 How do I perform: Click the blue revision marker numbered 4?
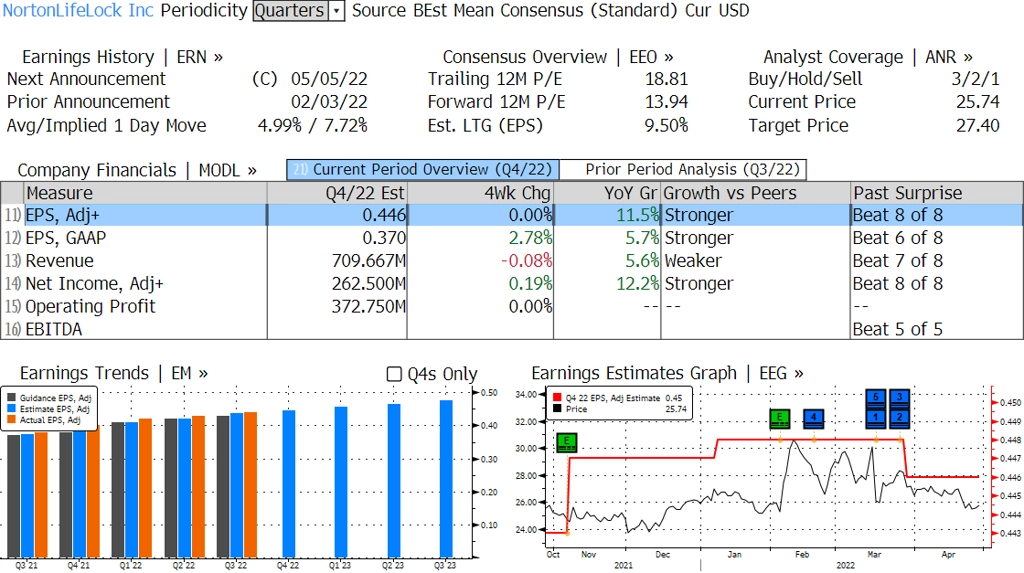click(814, 418)
